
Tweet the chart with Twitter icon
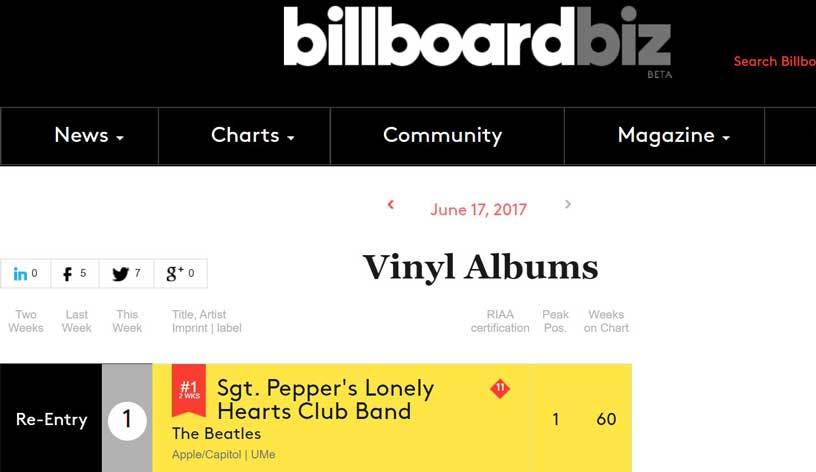point(126,273)
